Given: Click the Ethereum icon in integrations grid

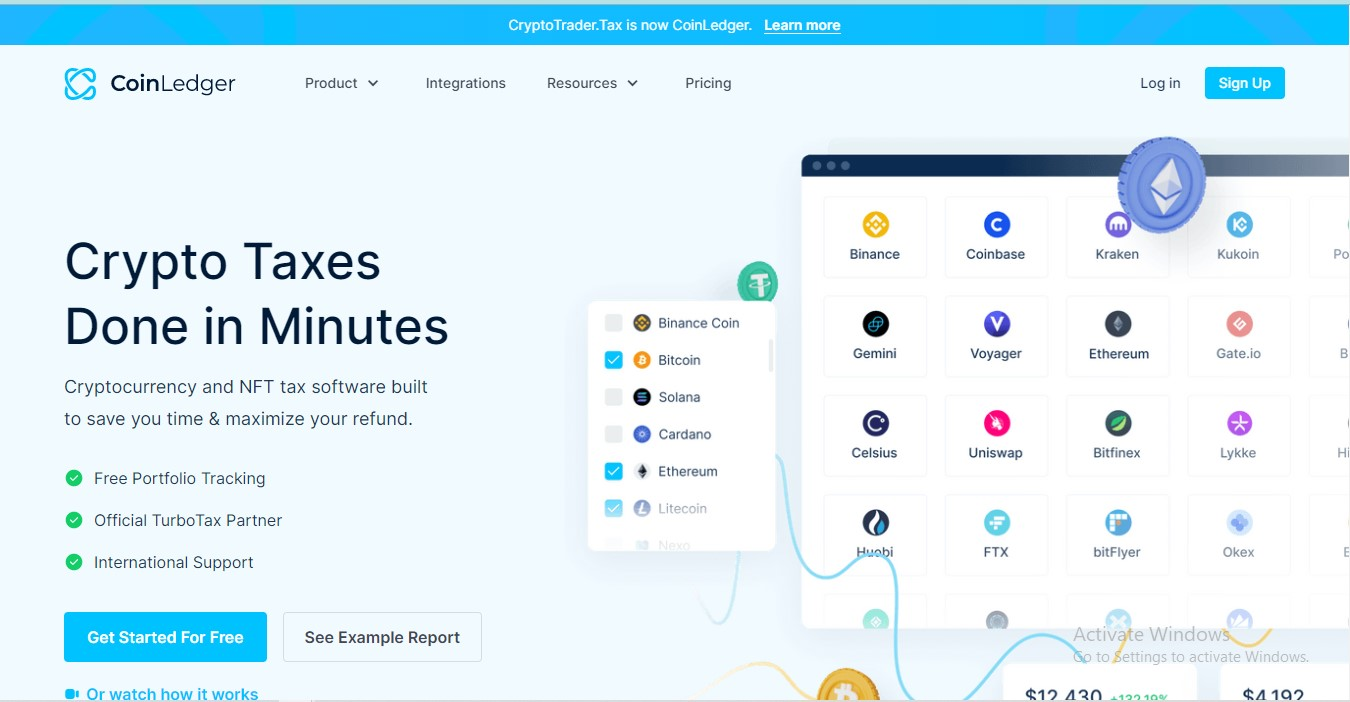Looking at the screenshot, I should [x=1117, y=324].
